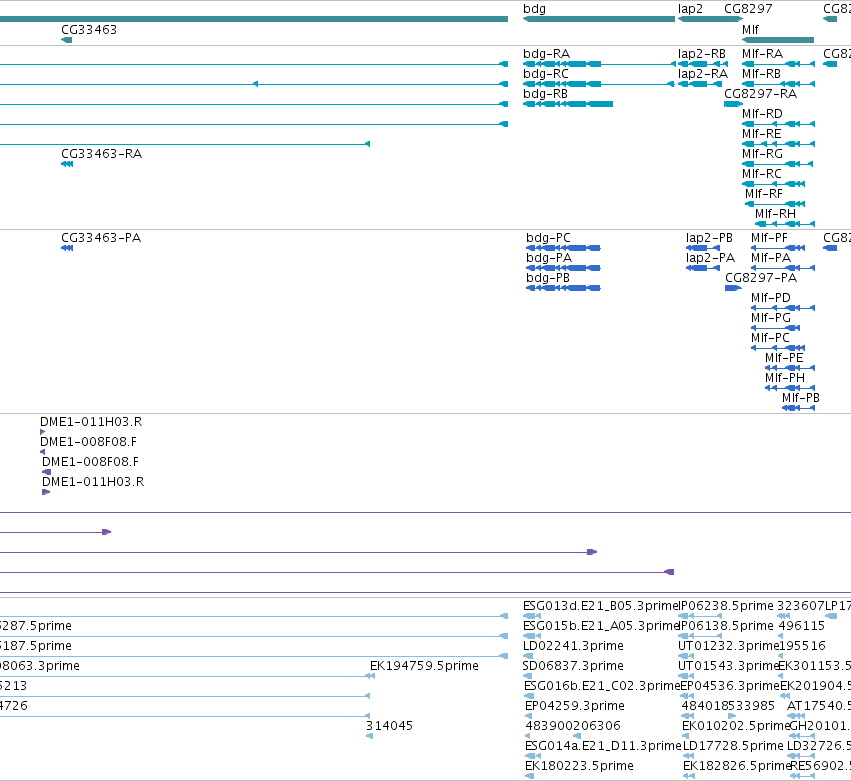Screen dimensions: 851x781
Task: Select EST IP06238.5prime
Action: (x=700, y=616)
